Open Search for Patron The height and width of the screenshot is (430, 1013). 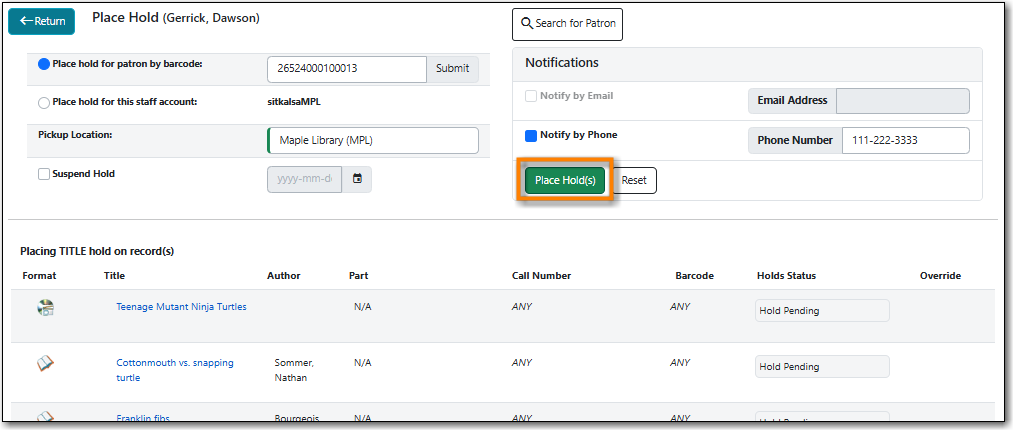(x=567, y=24)
